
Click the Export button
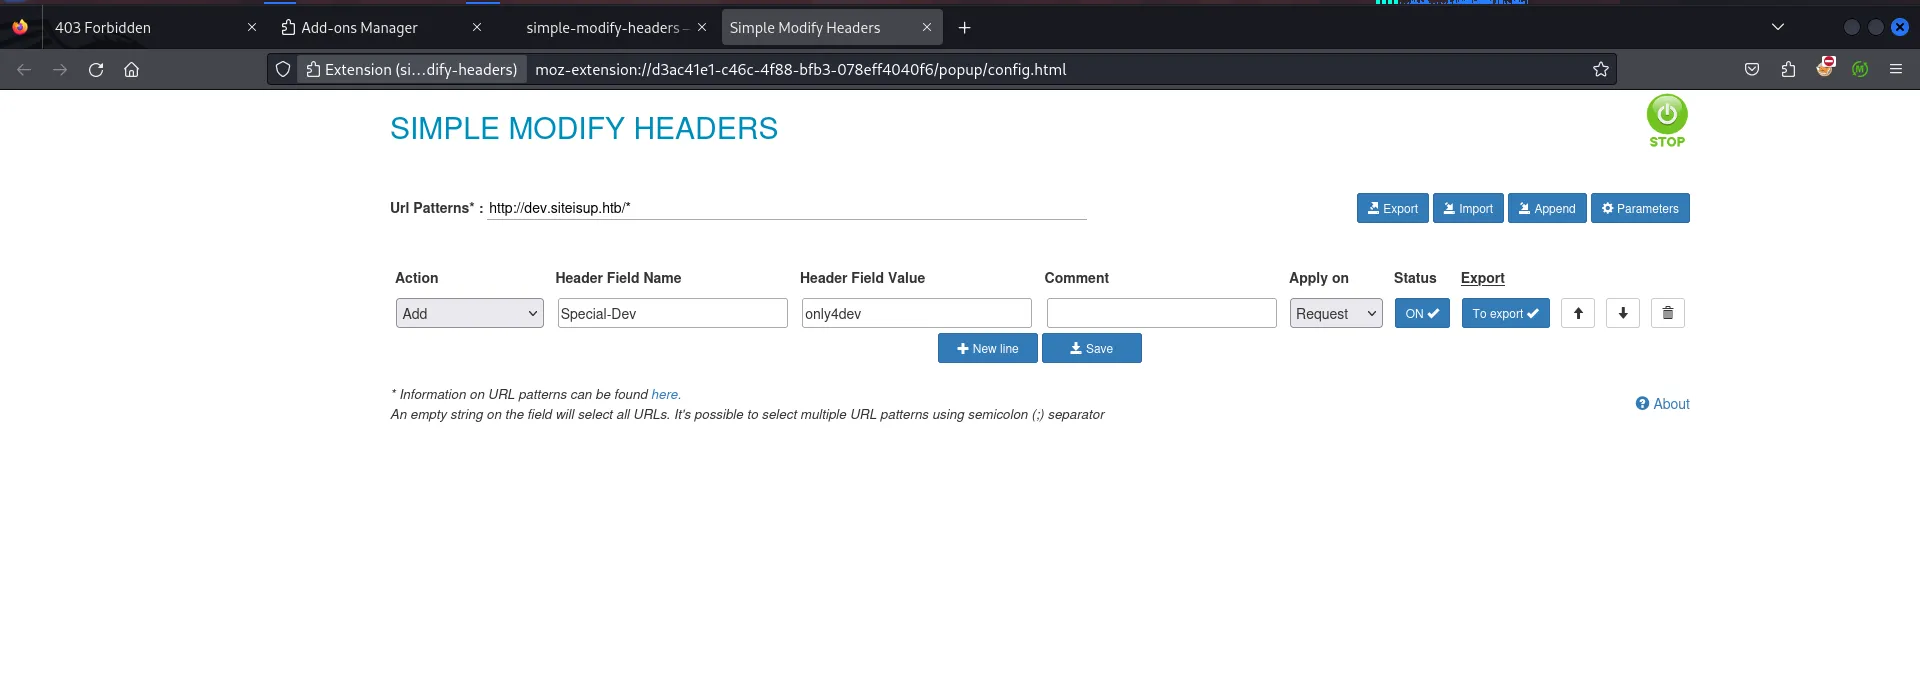coord(1393,208)
